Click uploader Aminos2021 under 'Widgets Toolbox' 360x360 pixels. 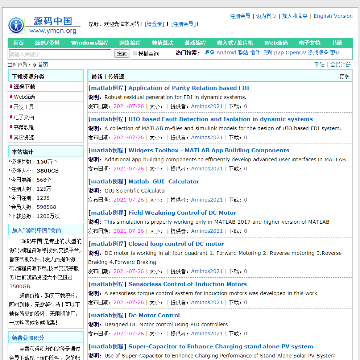pyautogui.click(x=206, y=169)
